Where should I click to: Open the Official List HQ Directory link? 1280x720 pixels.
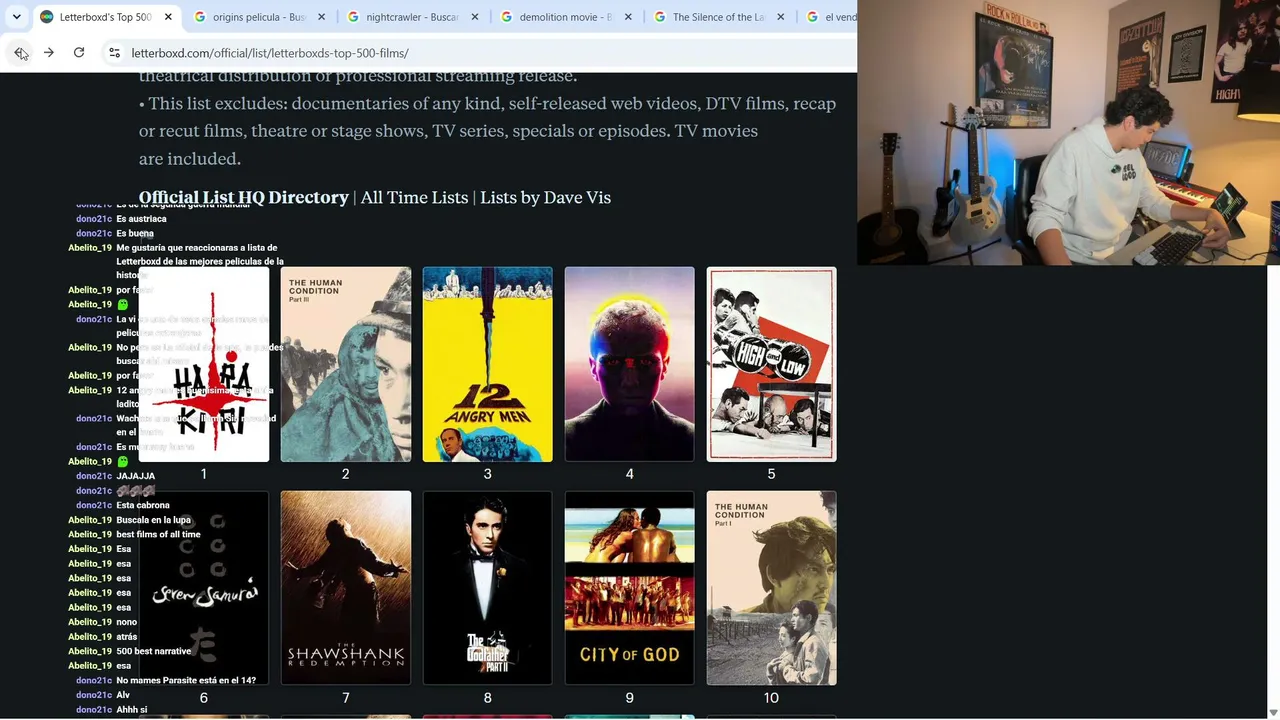pyautogui.click(x=244, y=197)
